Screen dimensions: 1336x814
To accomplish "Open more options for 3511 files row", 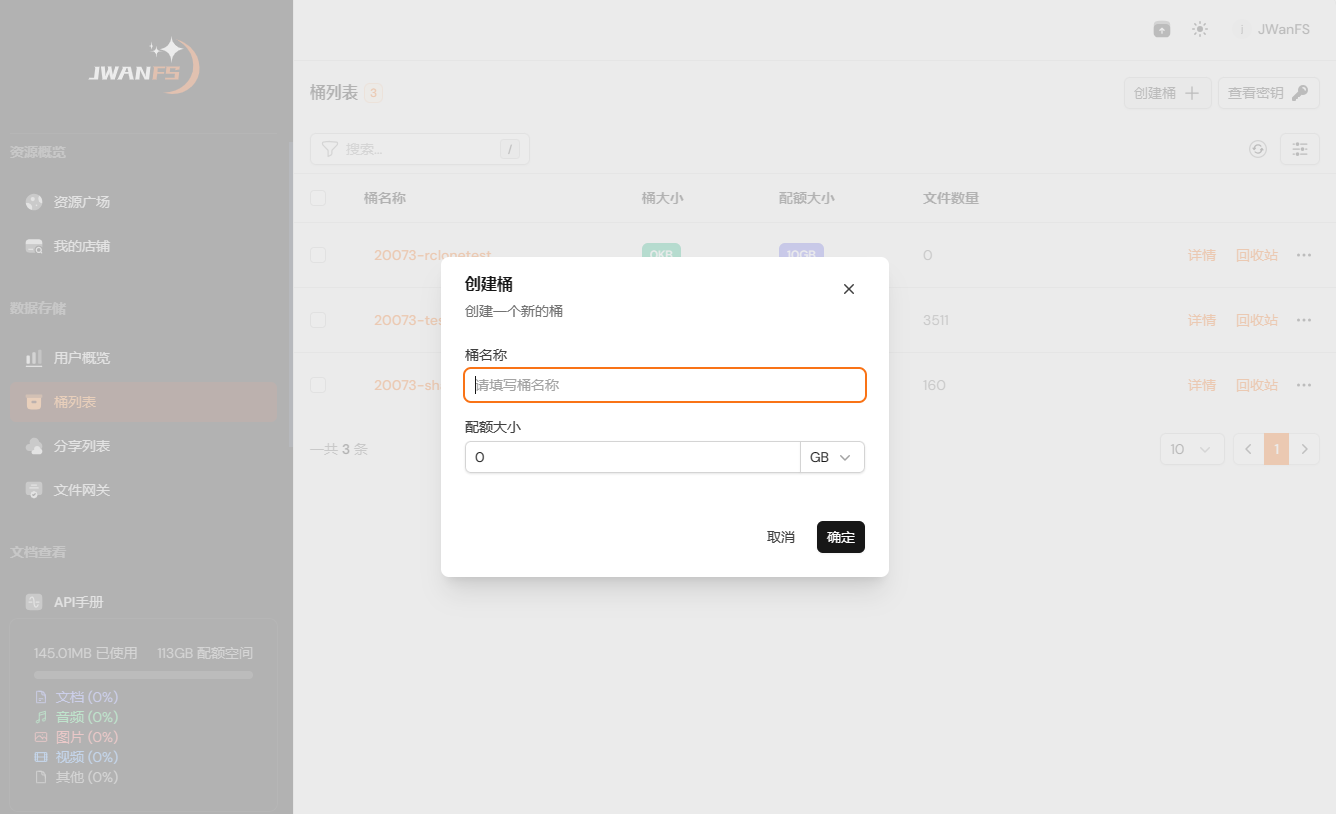I will (x=1304, y=320).
